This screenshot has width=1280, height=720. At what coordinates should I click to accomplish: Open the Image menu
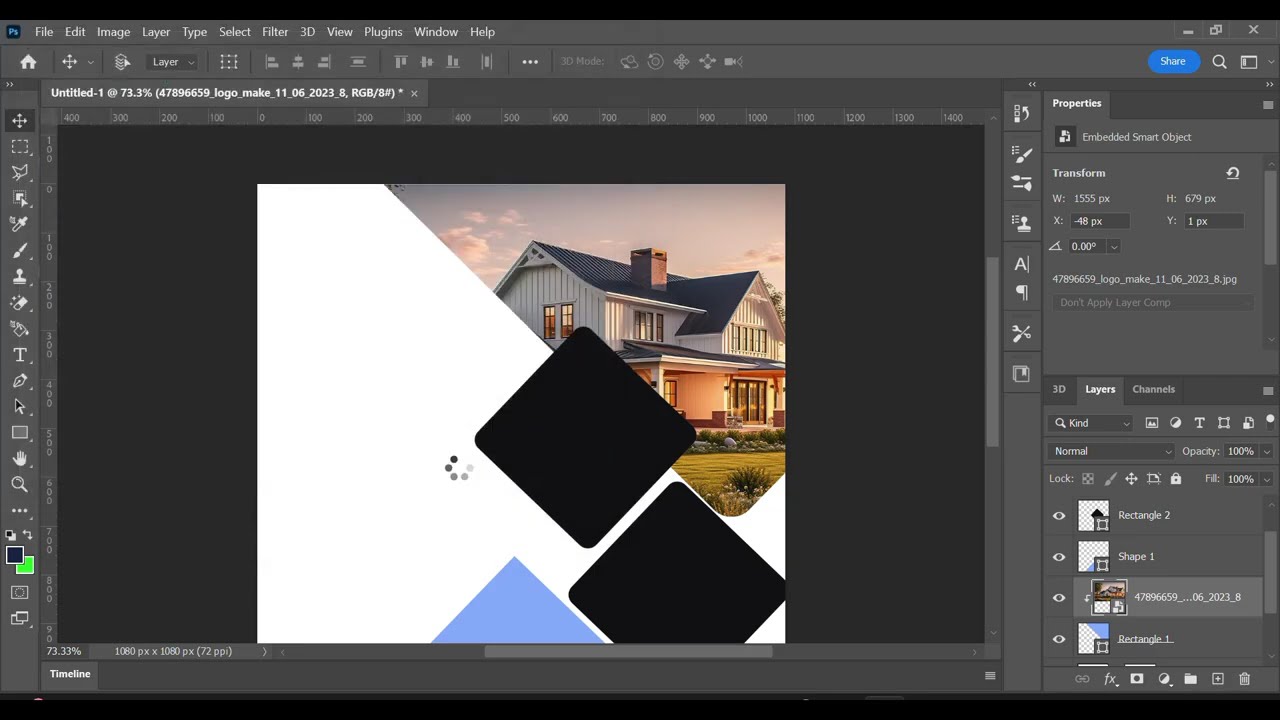(113, 32)
